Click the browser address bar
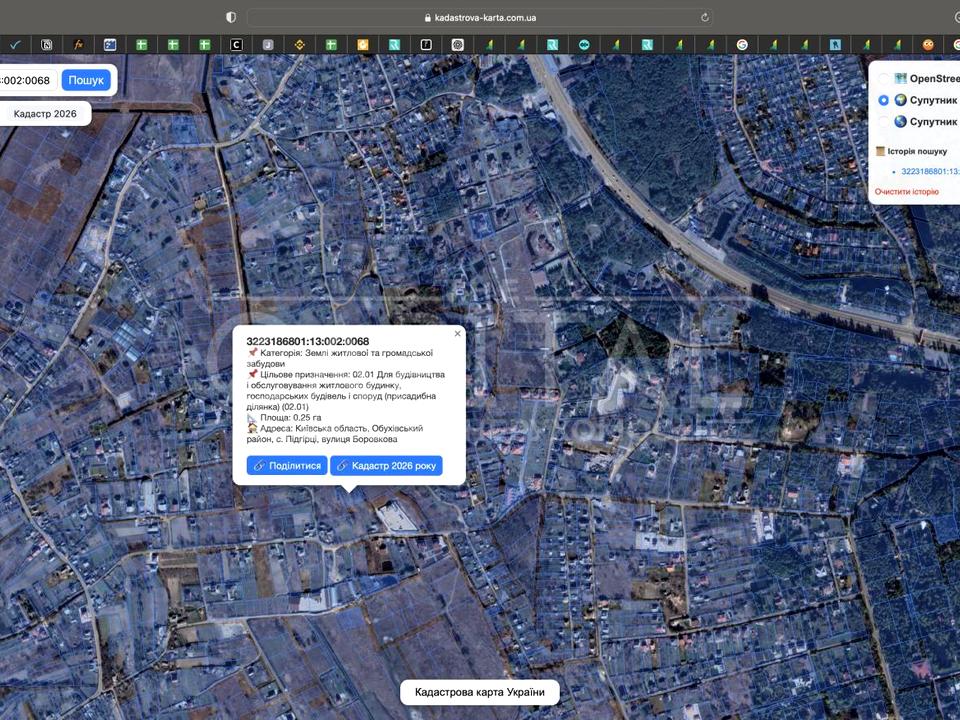The width and height of the screenshot is (960, 720). 479,17
